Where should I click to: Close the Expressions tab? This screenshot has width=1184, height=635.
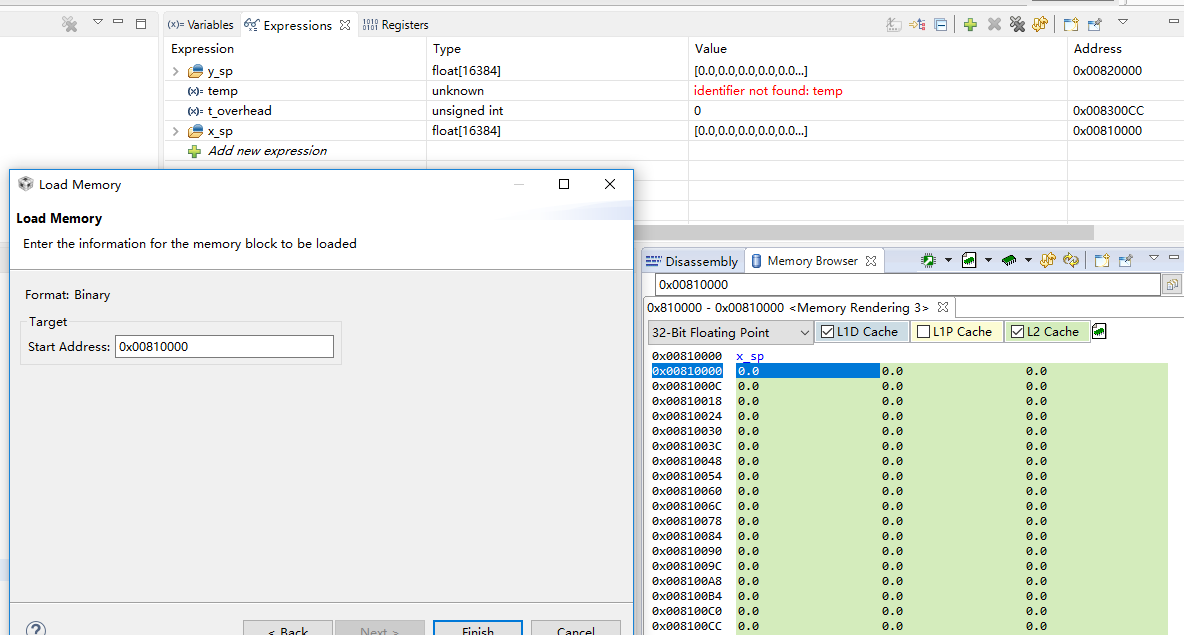(345, 25)
